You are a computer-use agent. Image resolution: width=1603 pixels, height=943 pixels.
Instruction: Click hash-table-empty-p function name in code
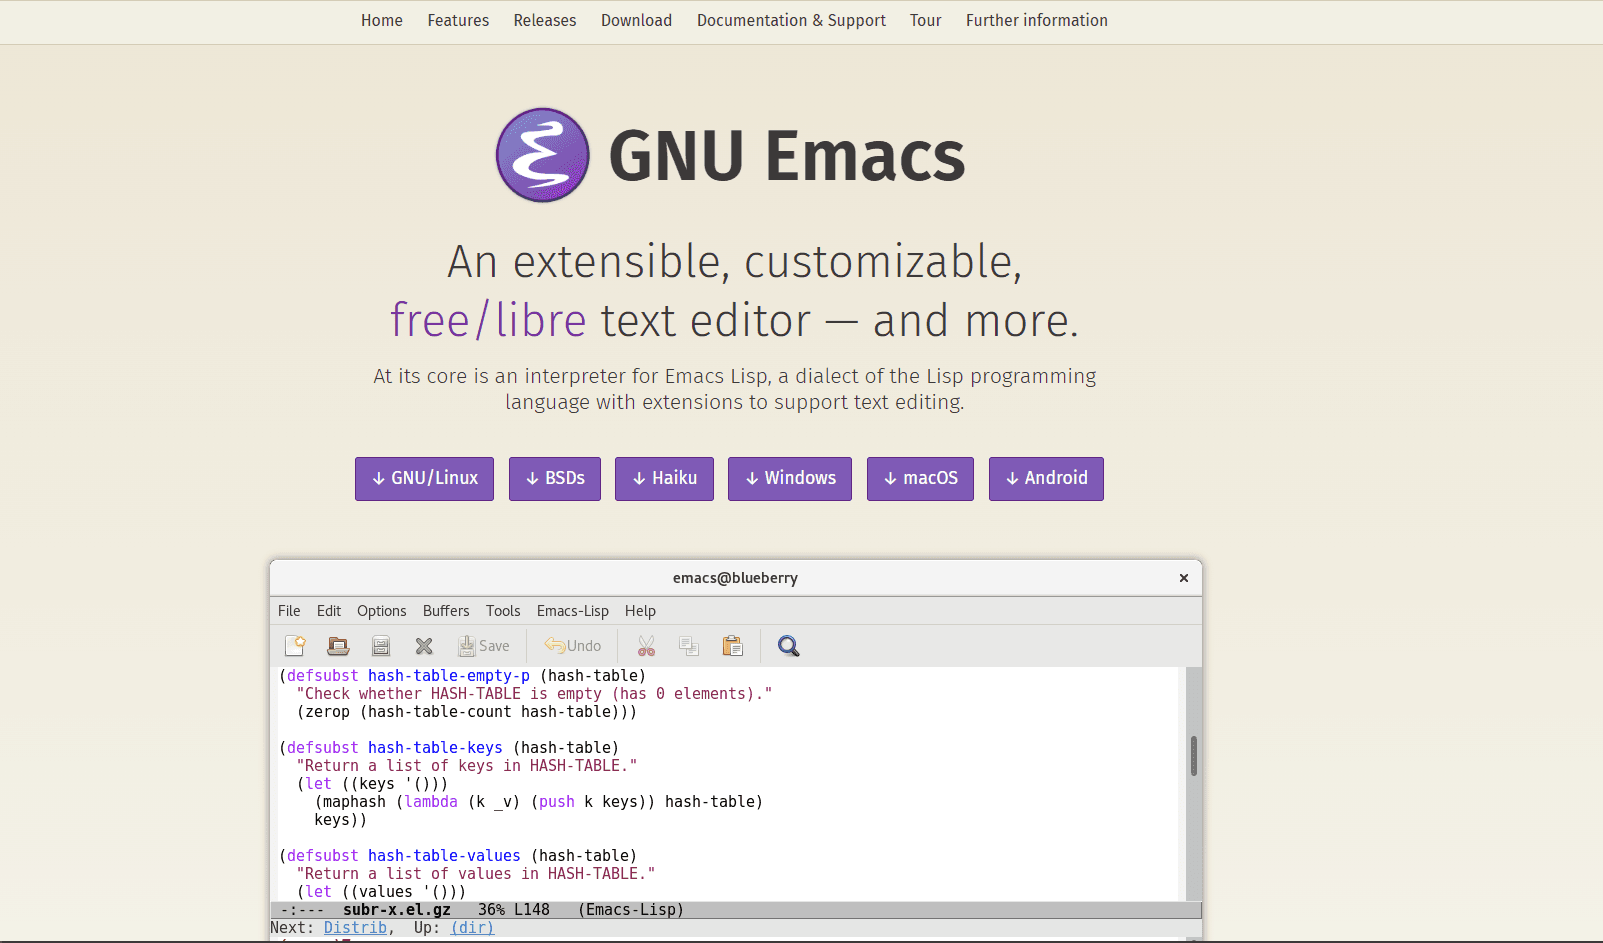tap(449, 676)
